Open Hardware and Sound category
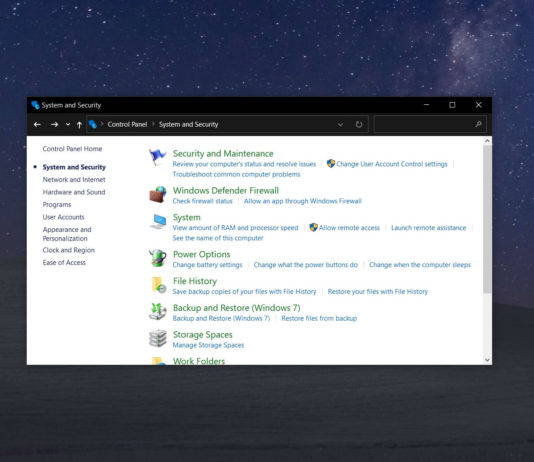 tap(74, 192)
